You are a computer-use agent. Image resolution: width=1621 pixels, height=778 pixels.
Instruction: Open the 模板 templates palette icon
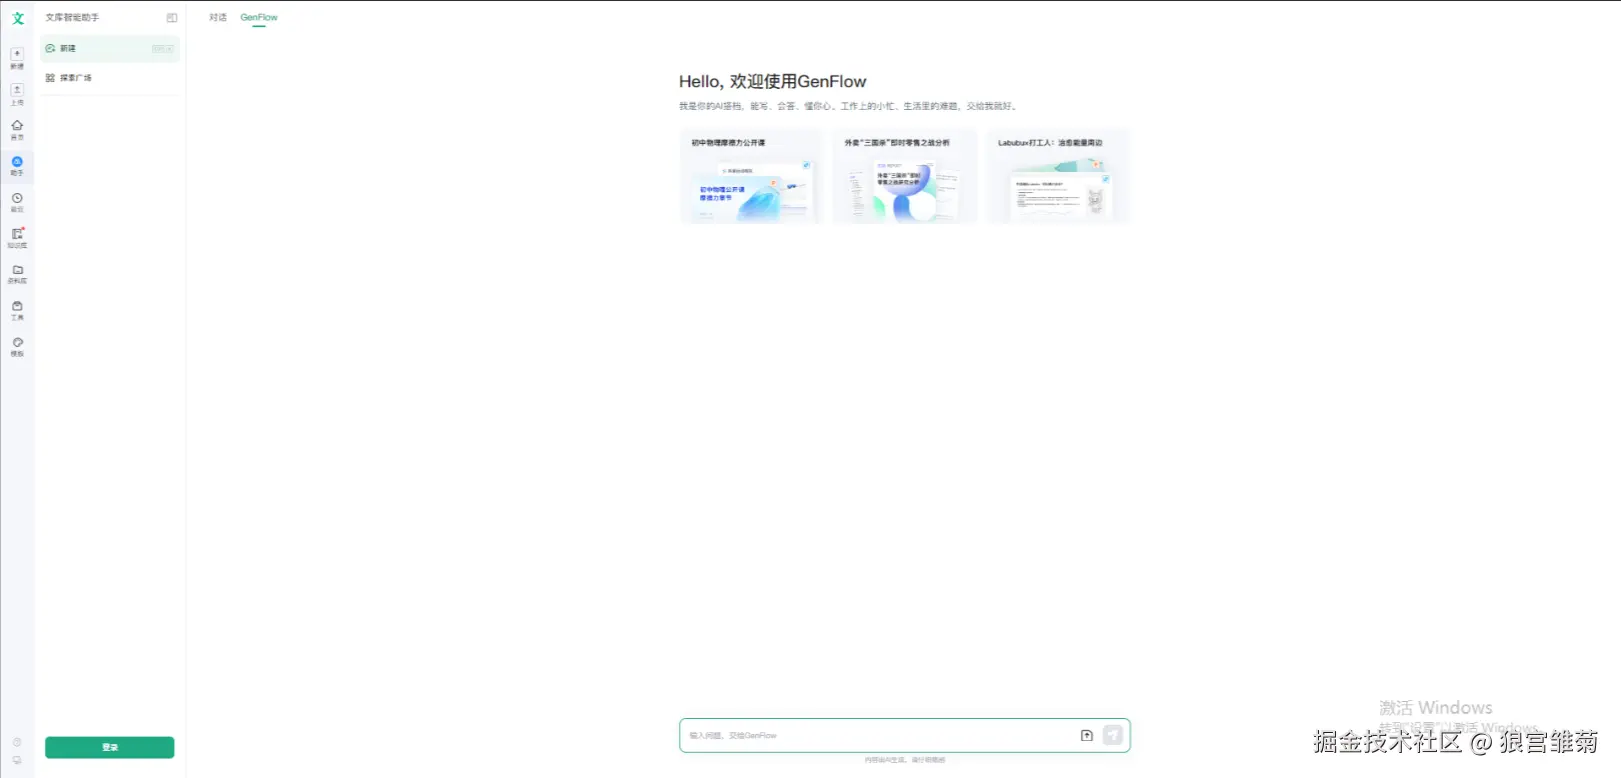click(17, 342)
